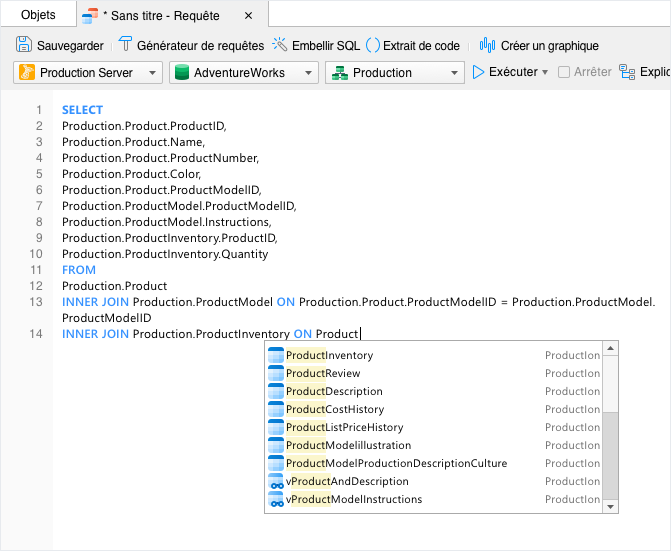Open the Production Server connection dropdown

(88, 72)
